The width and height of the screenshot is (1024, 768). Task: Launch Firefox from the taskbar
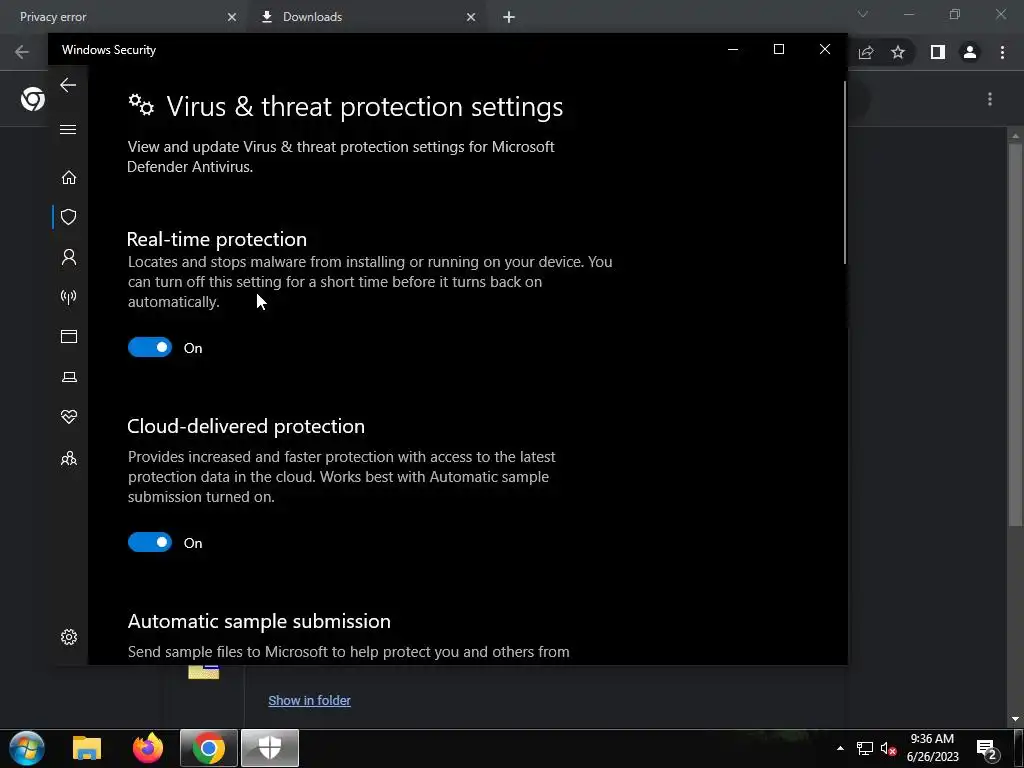coord(148,748)
